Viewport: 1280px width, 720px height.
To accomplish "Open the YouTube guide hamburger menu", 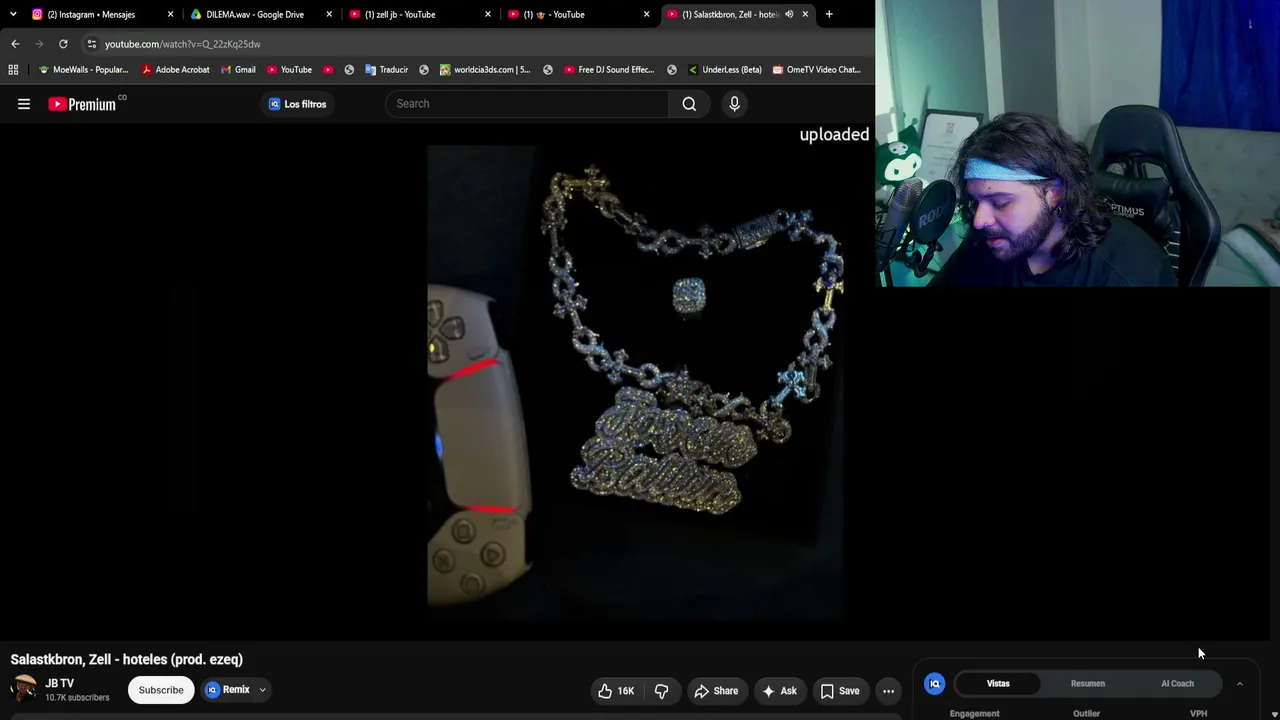I will click(x=24, y=104).
